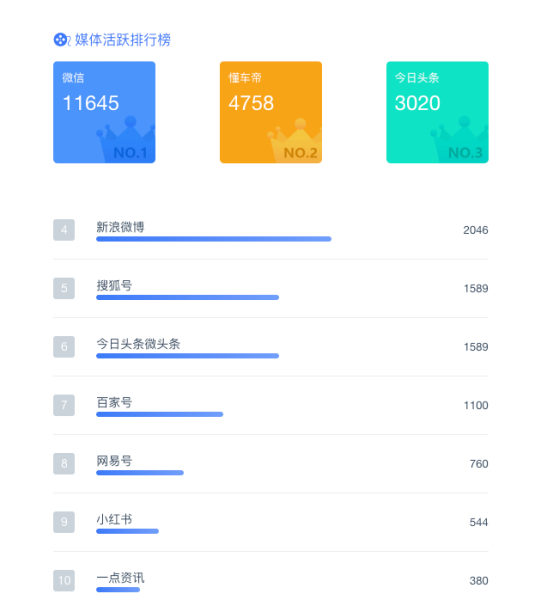Click the film reel icon beside 媒体活跃排行榜
554x606 pixels.
[61, 39]
